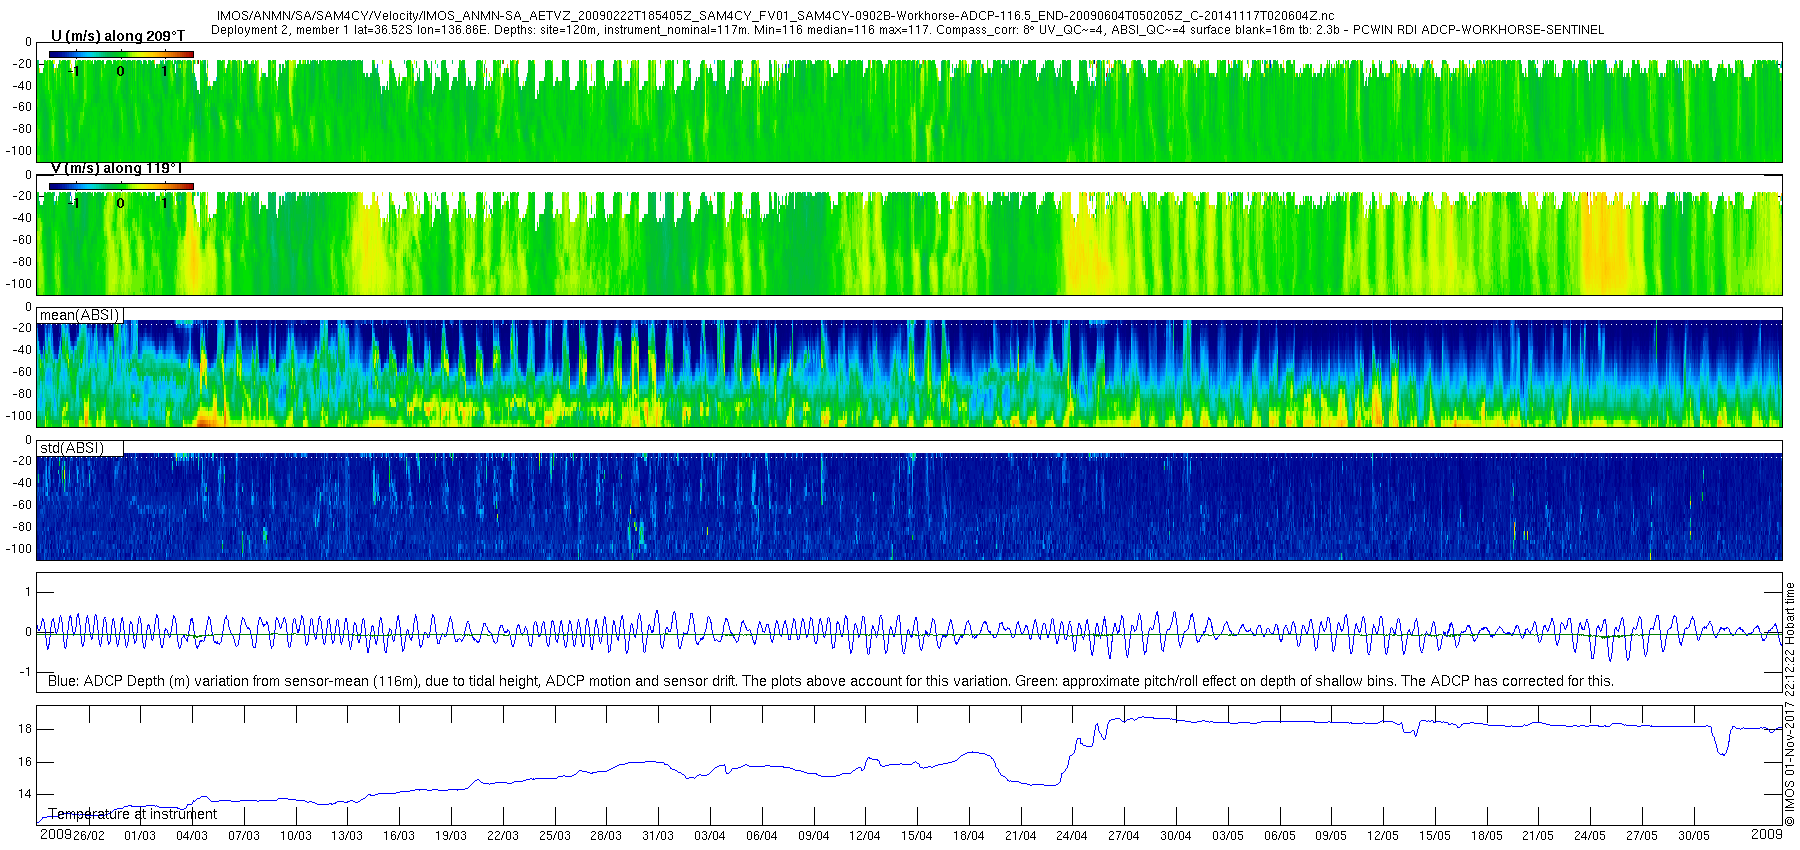1800x850 pixels.
Task: Click the 24/04 date tick label
Action: click(x=1072, y=836)
